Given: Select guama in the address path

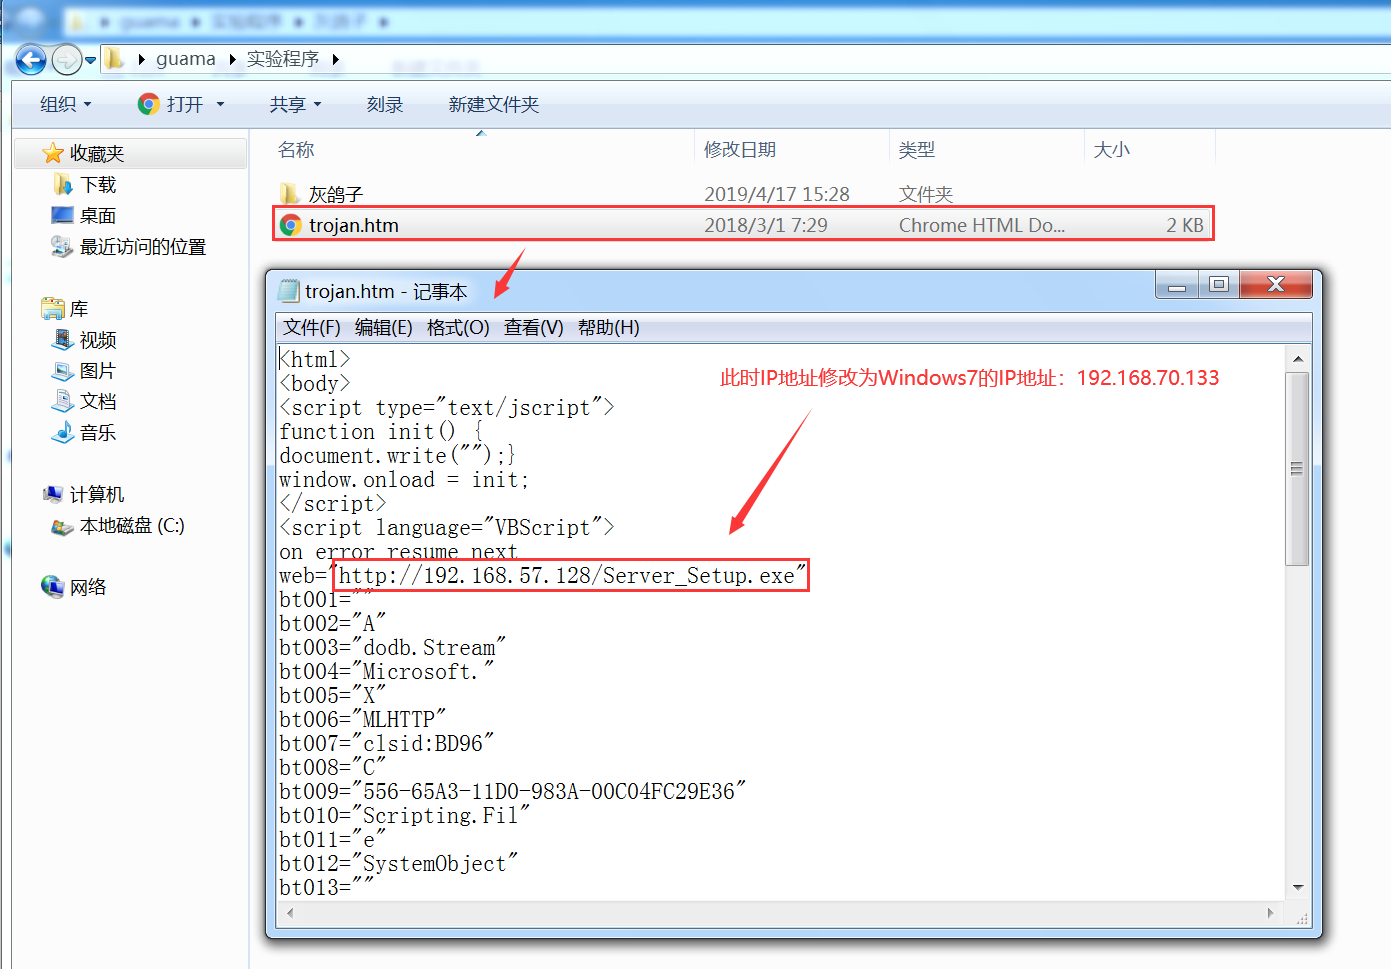Looking at the screenshot, I should (x=185, y=59).
